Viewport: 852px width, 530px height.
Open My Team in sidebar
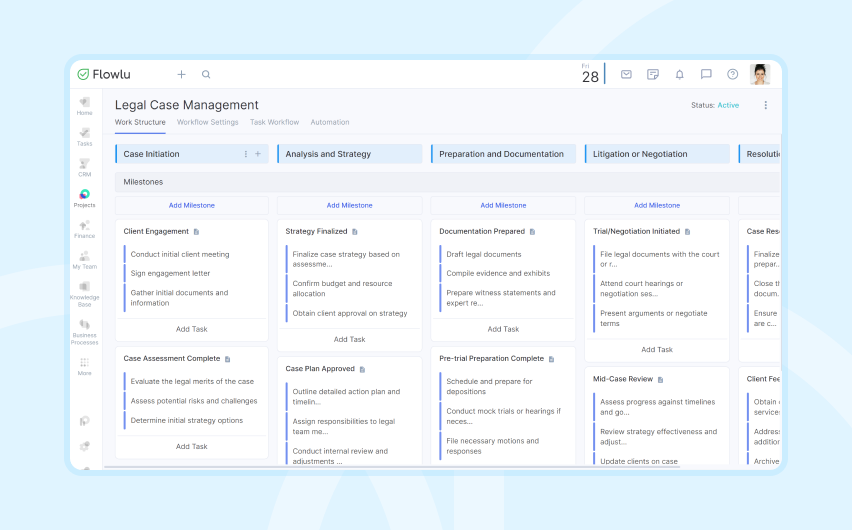point(84,260)
